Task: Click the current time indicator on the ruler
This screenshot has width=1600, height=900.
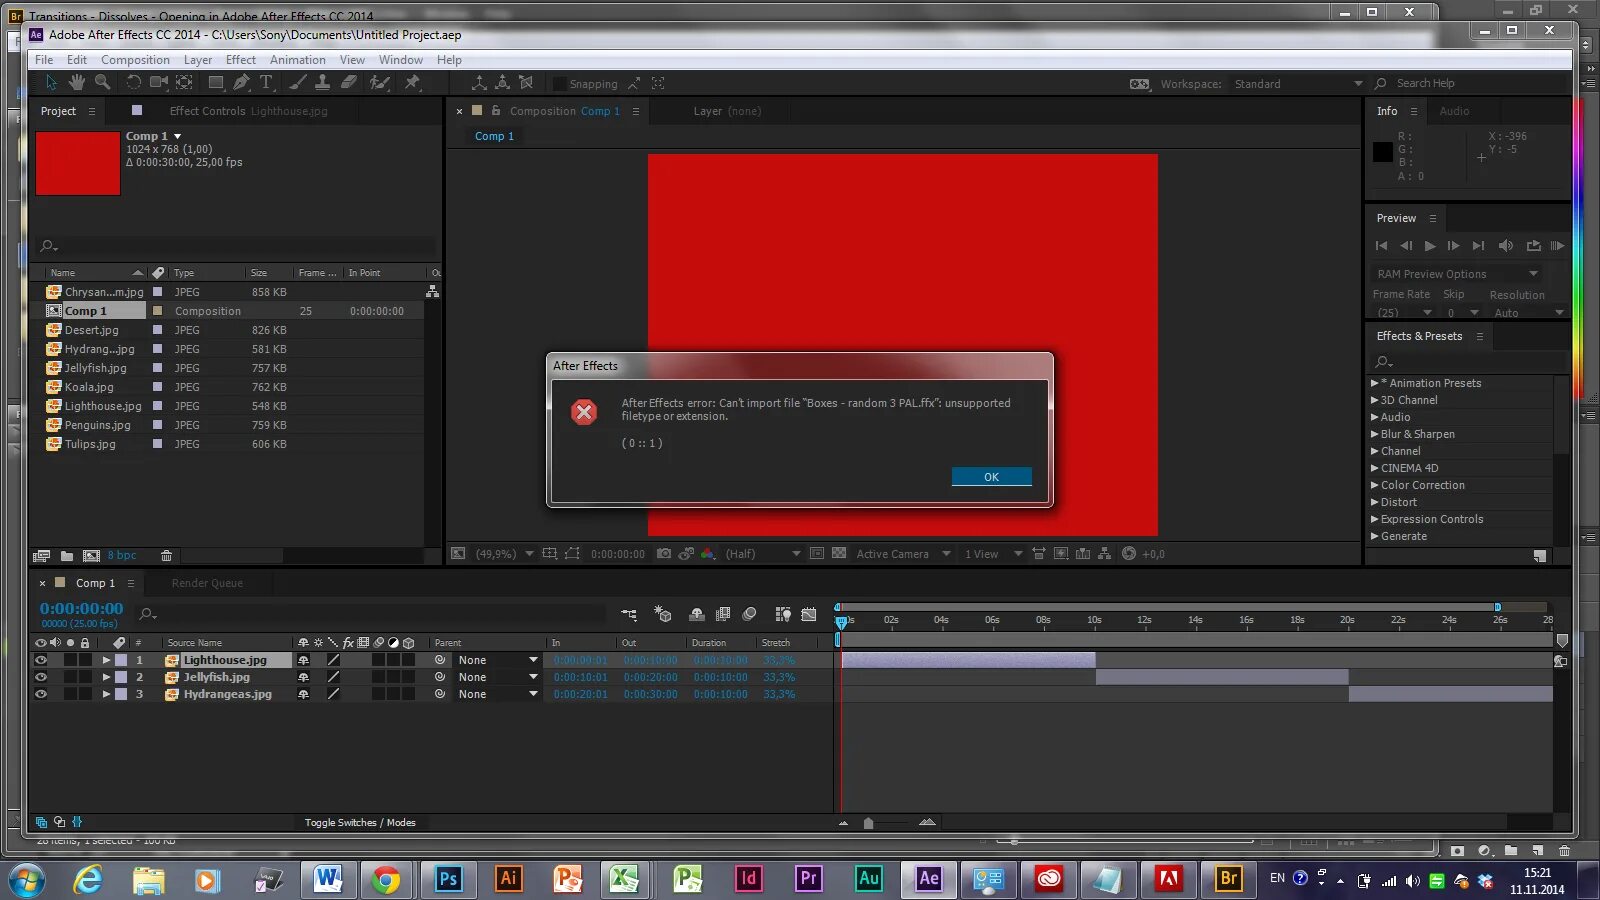Action: (x=841, y=621)
